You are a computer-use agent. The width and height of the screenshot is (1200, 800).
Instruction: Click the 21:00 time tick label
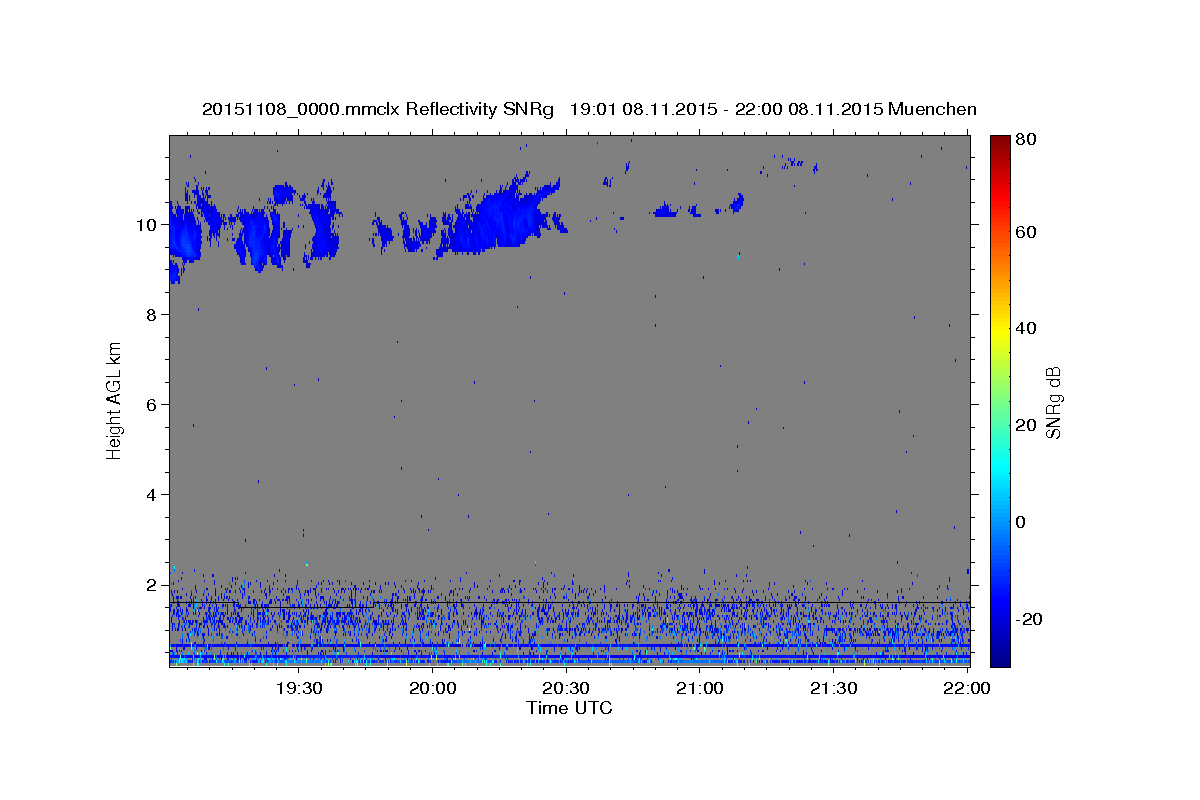click(700, 688)
